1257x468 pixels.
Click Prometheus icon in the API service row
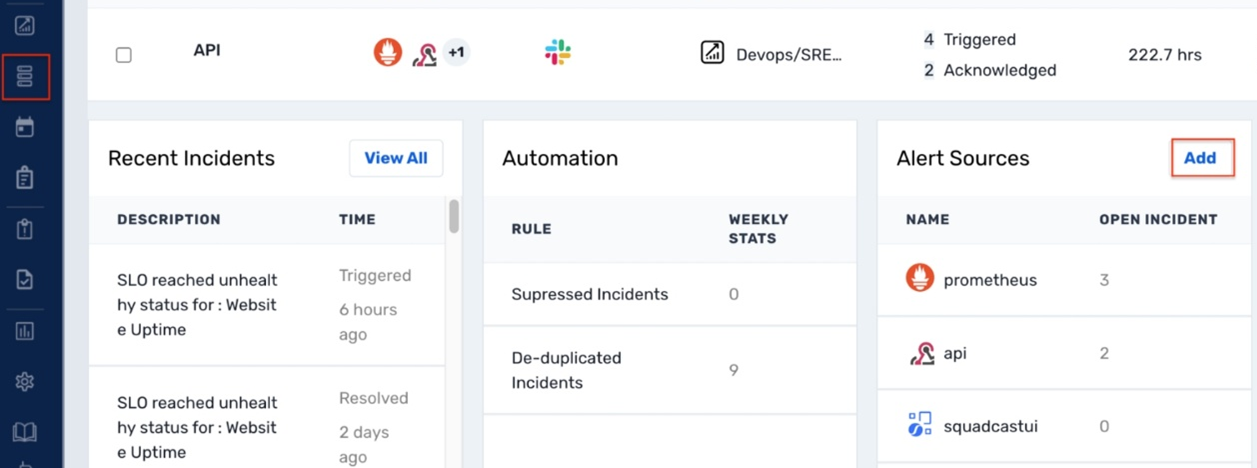388,53
